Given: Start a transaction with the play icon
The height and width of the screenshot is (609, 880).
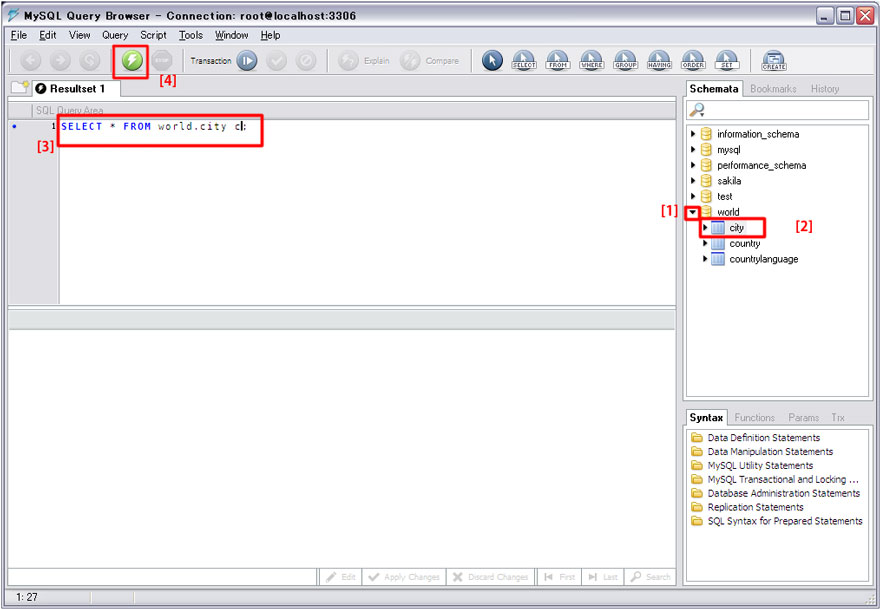Looking at the screenshot, I should [x=247, y=61].
